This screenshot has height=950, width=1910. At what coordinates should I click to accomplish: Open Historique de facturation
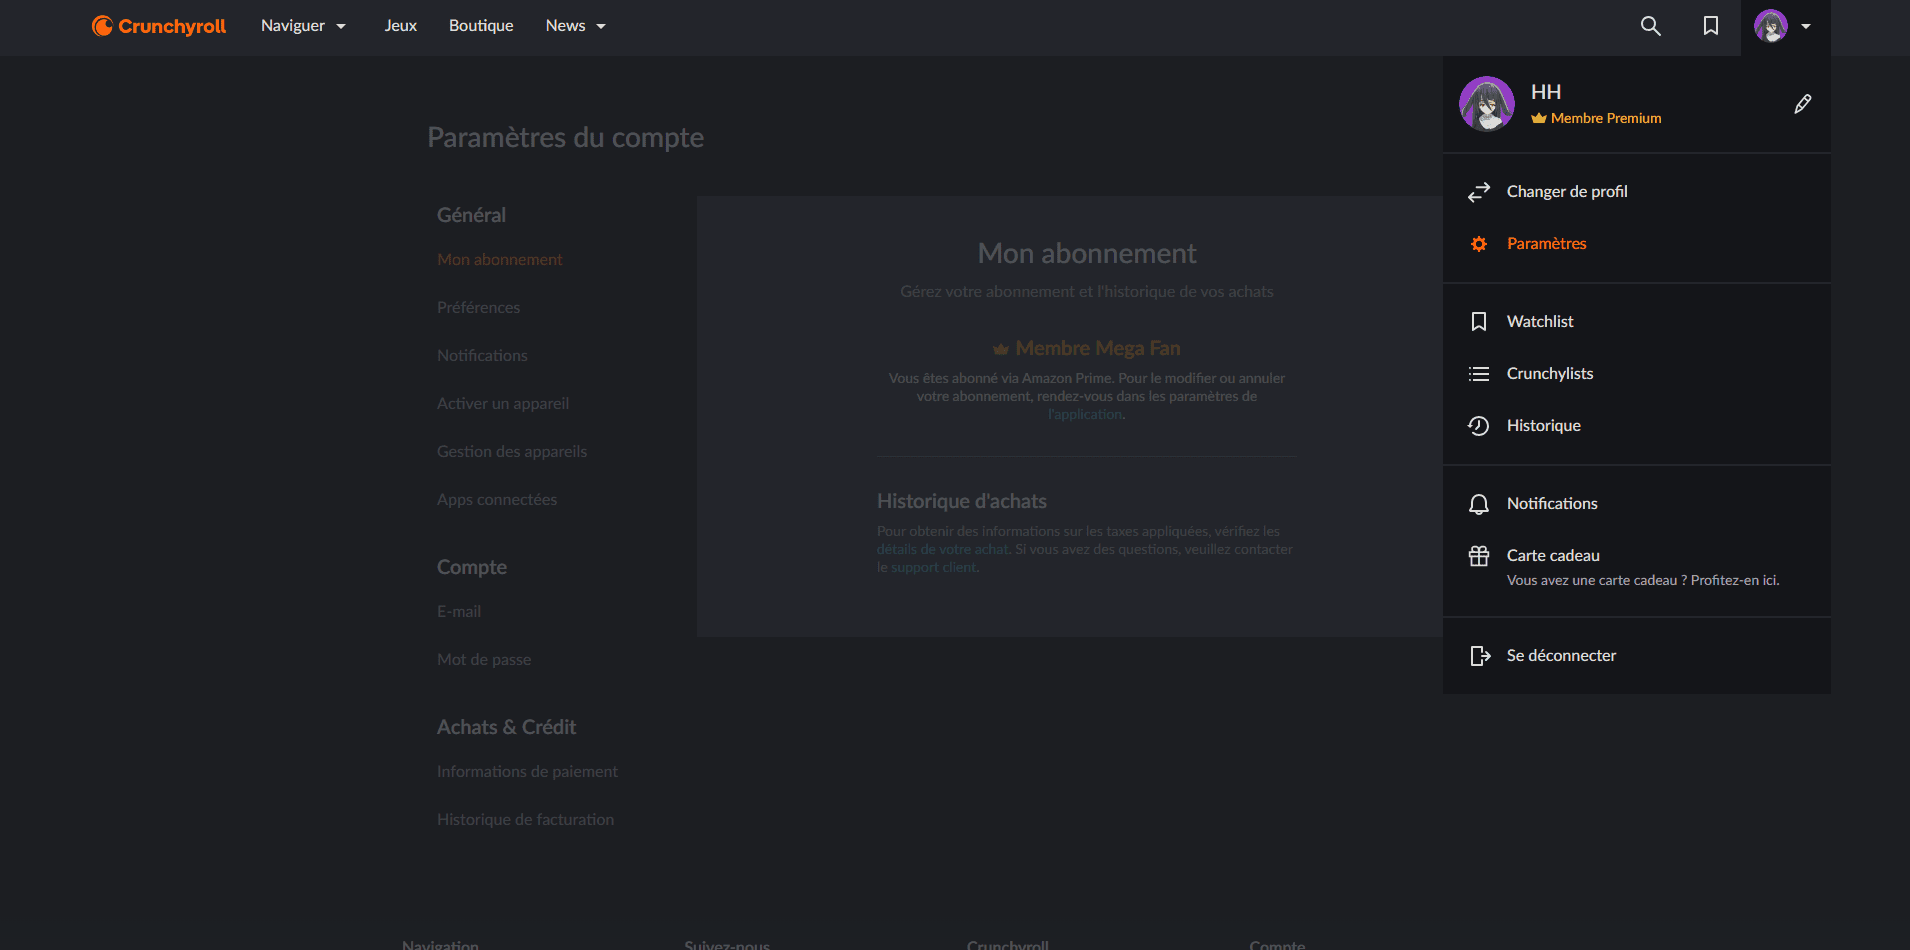coord(526,820)
